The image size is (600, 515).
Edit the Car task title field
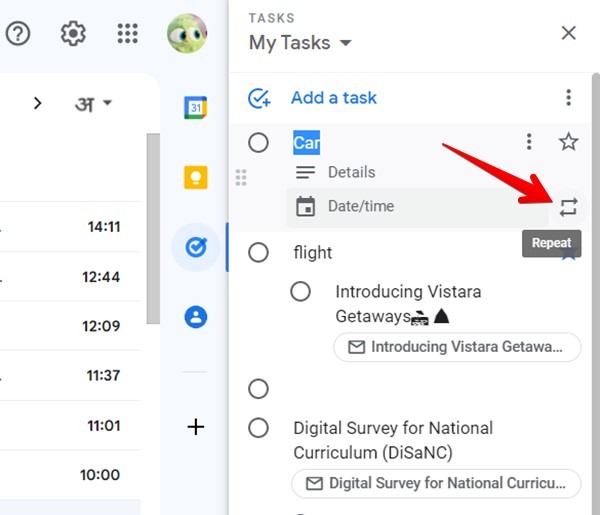click(x=307, y=143)
